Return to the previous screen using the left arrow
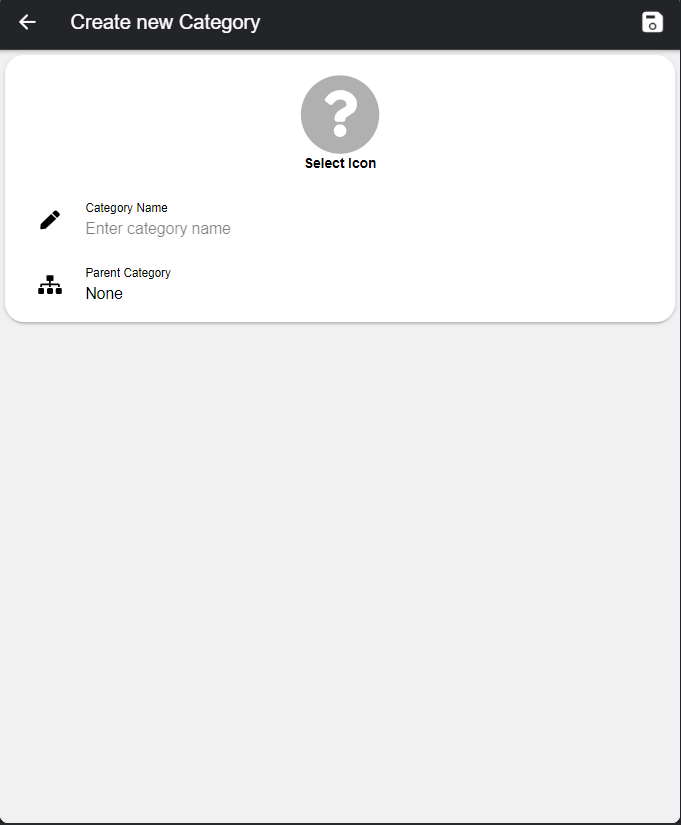 click(x=27, y=22)
